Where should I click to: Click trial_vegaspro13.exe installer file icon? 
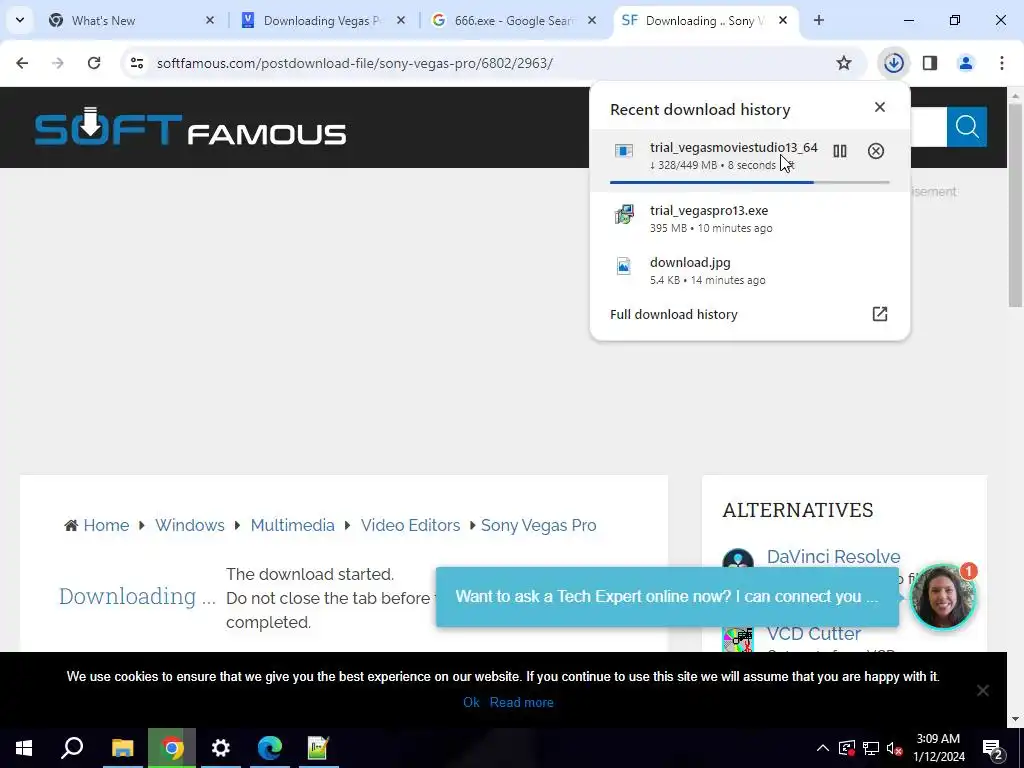pos(624,215)
